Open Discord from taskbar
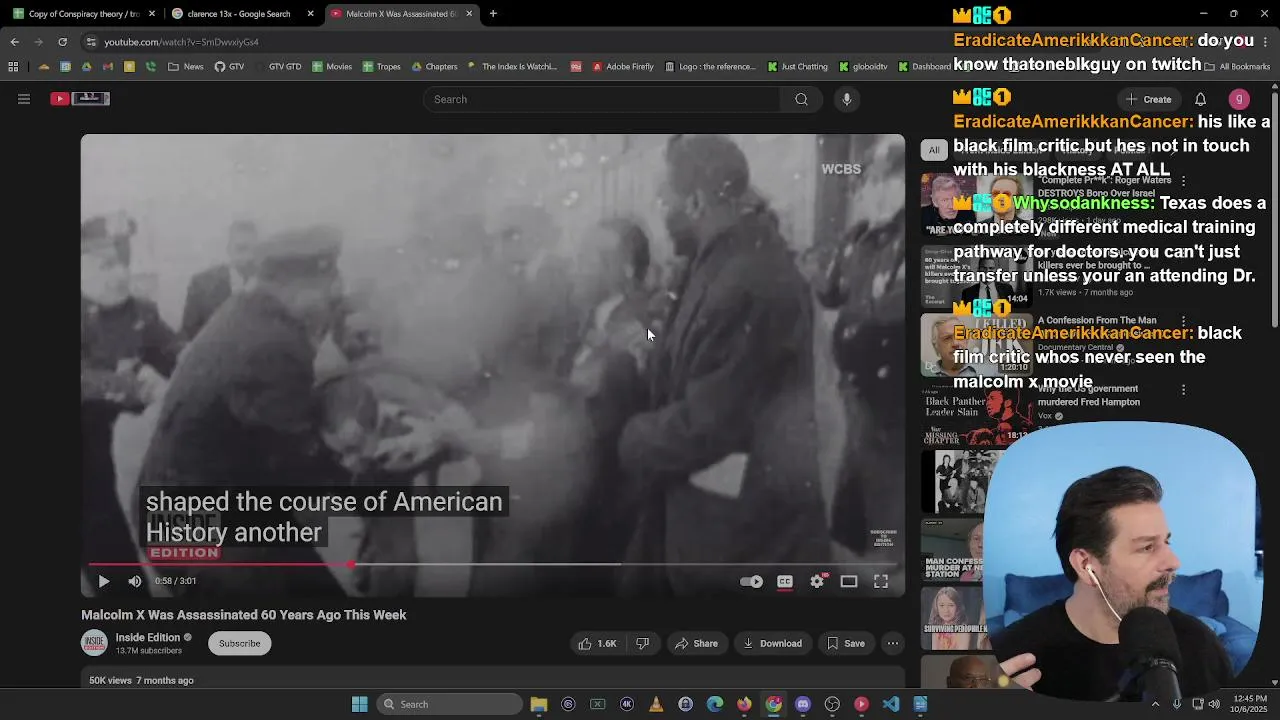The height and width of the screenshot is (720, 1280). [x=803, y=704]
